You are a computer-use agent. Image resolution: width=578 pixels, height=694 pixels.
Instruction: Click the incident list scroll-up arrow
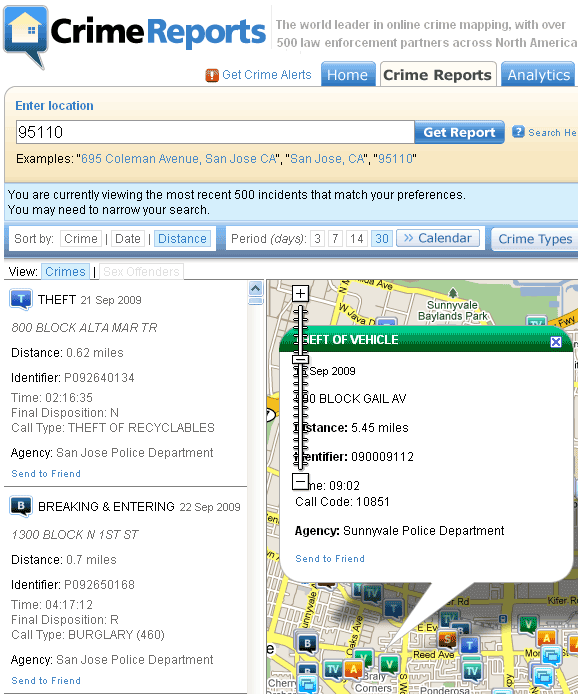255,289
